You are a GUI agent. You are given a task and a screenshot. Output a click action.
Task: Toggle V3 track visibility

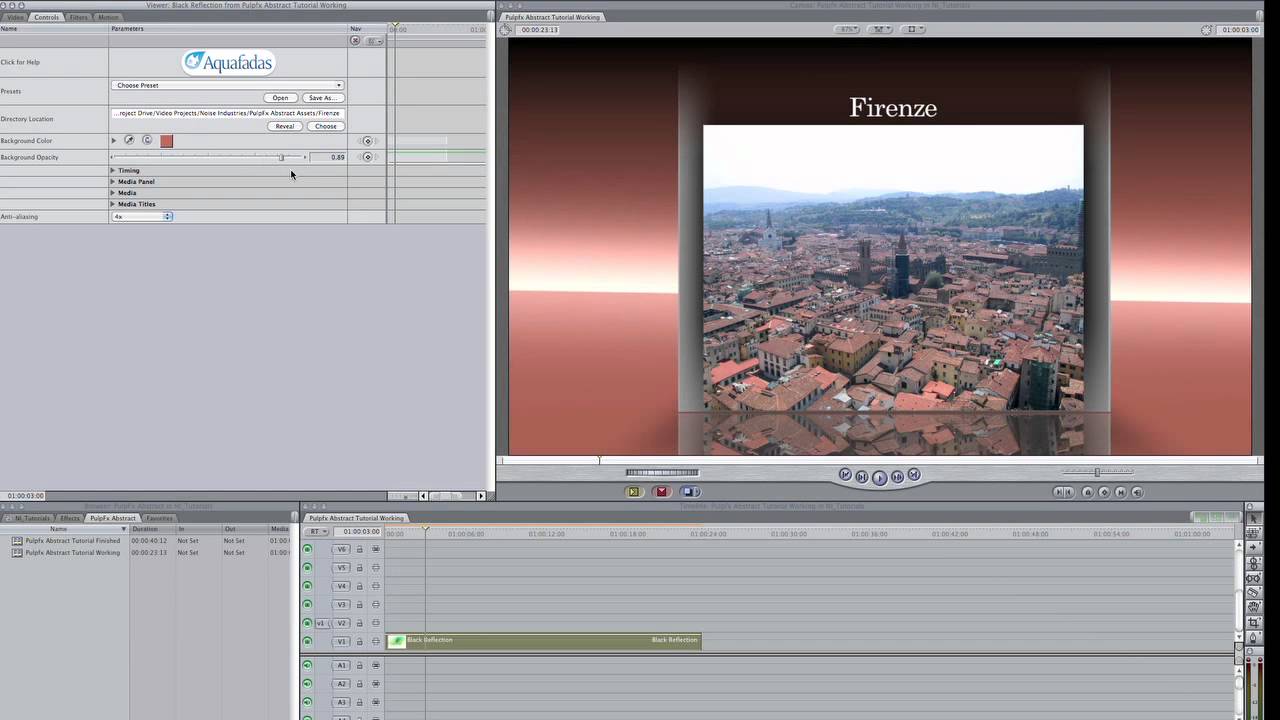pyautogui.click(x=307, y=604)
